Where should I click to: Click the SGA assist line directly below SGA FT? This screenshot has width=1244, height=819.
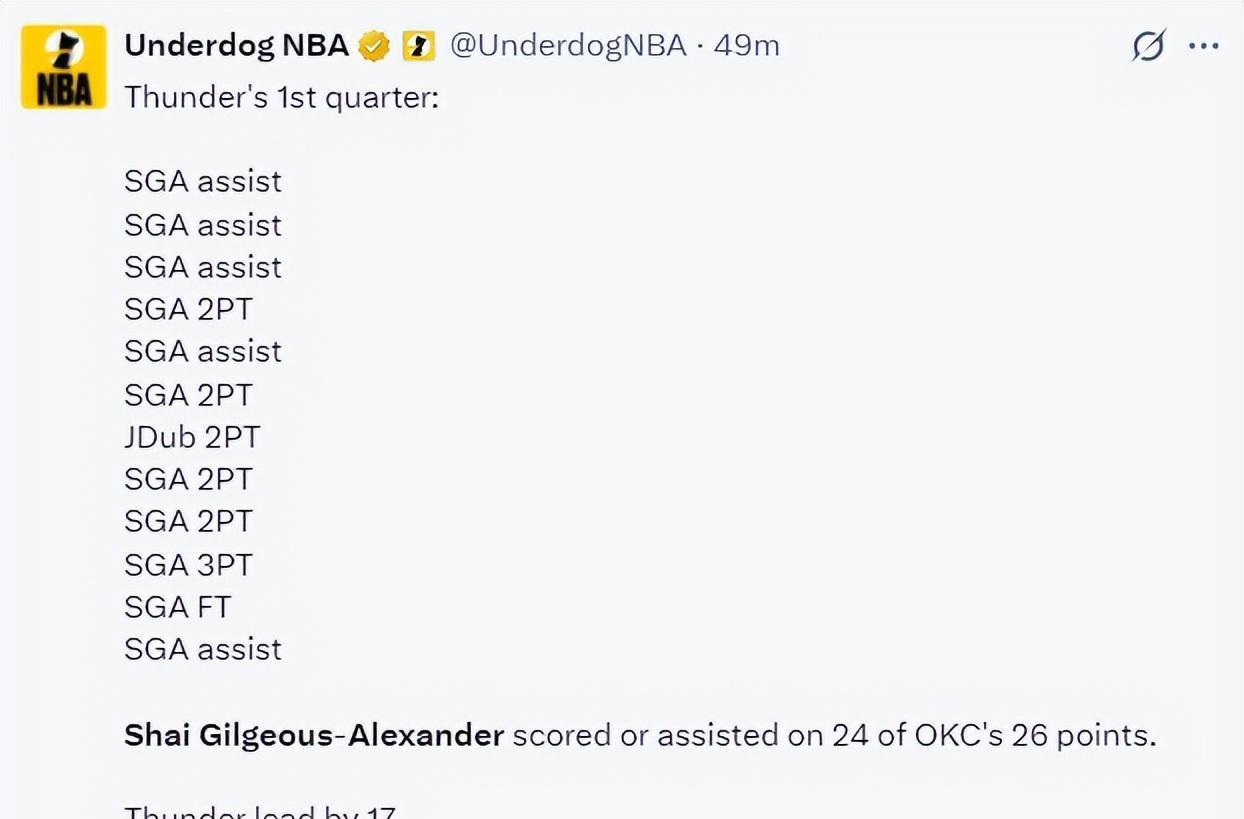(203, 649)
